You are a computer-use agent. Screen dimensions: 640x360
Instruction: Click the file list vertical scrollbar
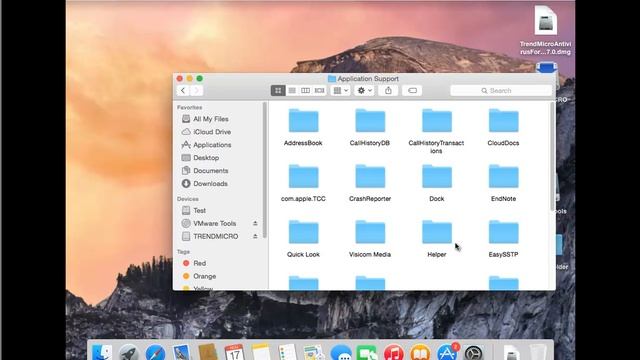click(x=553, y=157)
